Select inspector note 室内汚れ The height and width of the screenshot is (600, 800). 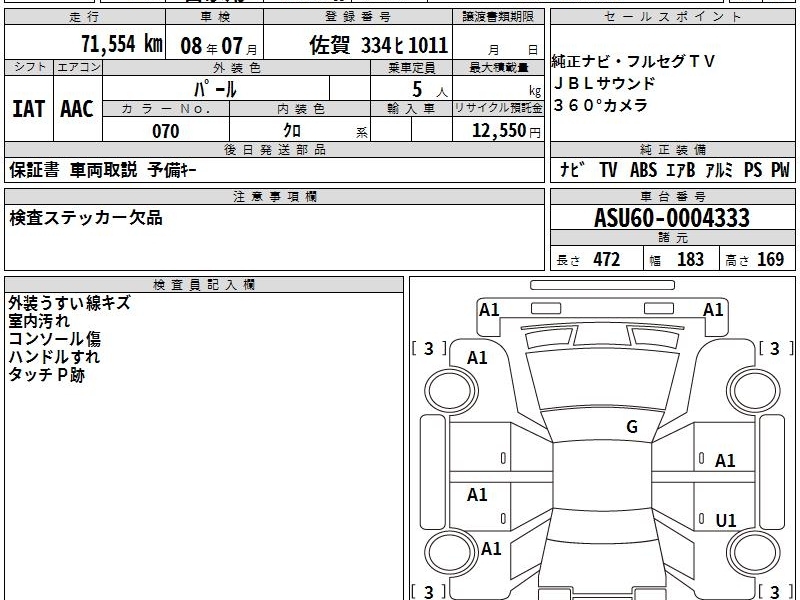point(39,321)
